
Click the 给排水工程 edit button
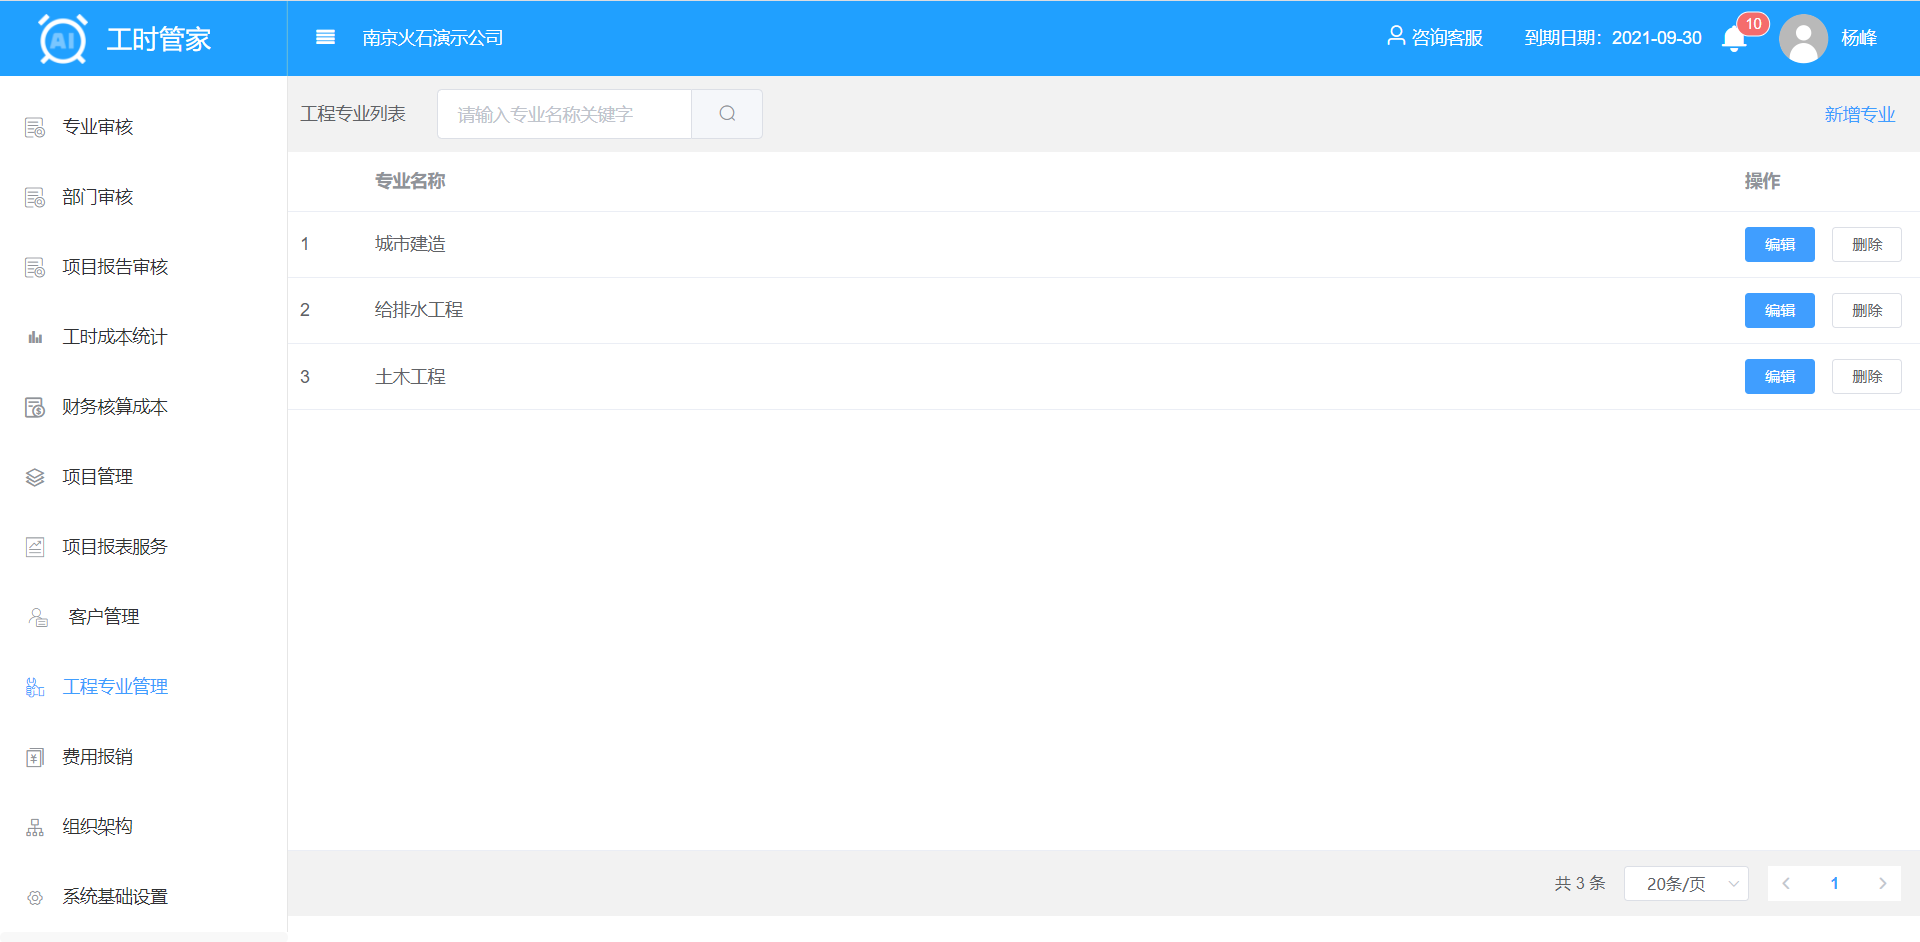1779,311
